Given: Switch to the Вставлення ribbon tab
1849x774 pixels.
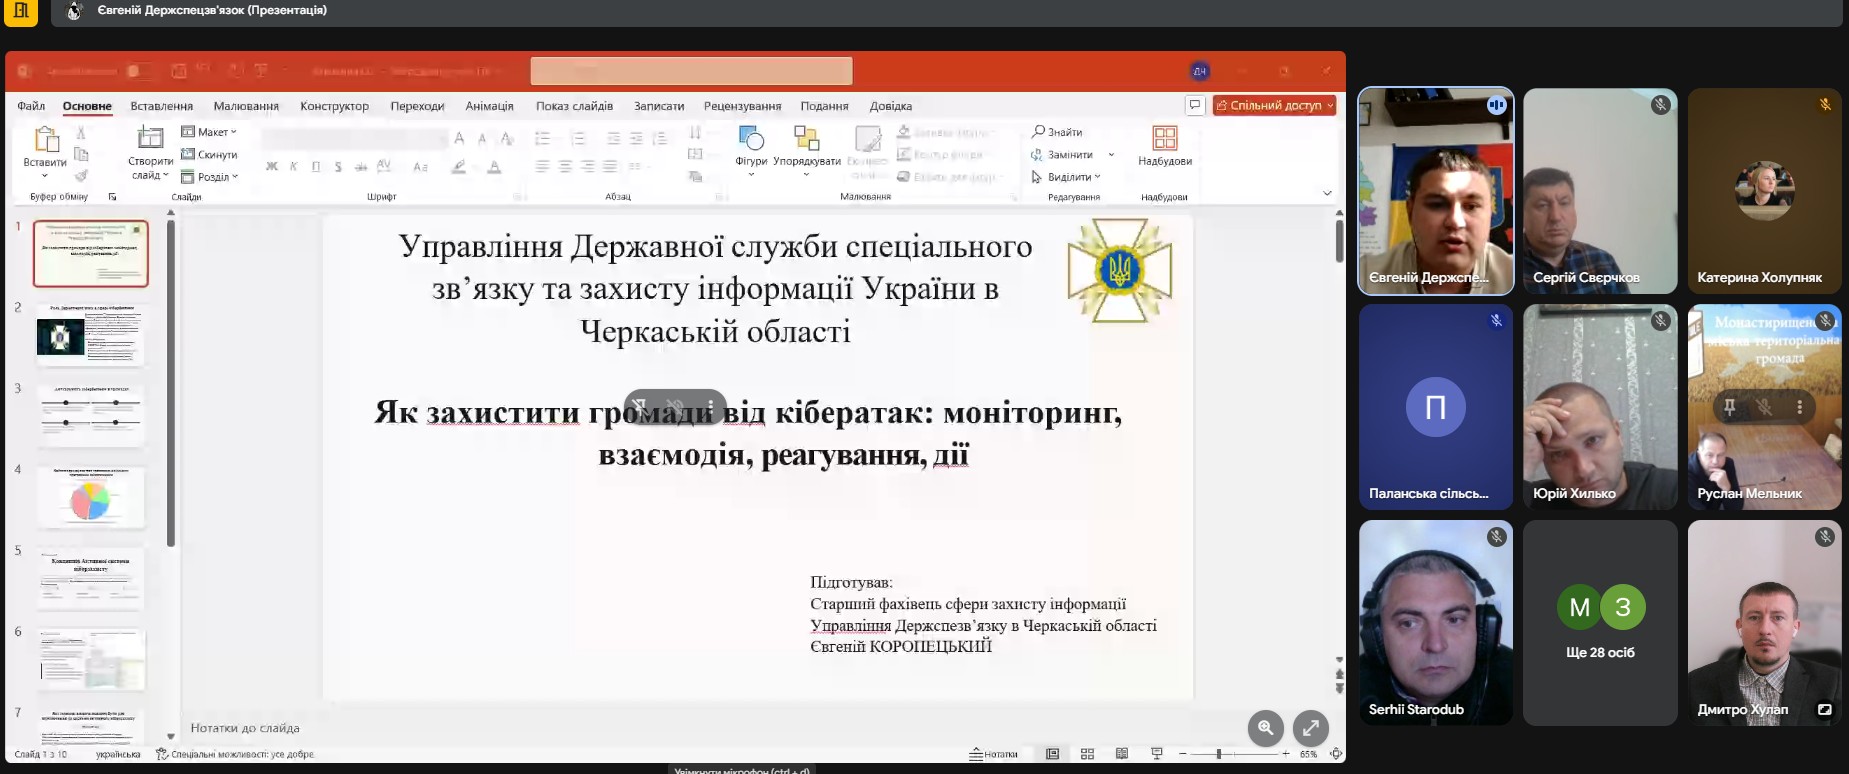Looking at the screenshot, I should 161,106.
